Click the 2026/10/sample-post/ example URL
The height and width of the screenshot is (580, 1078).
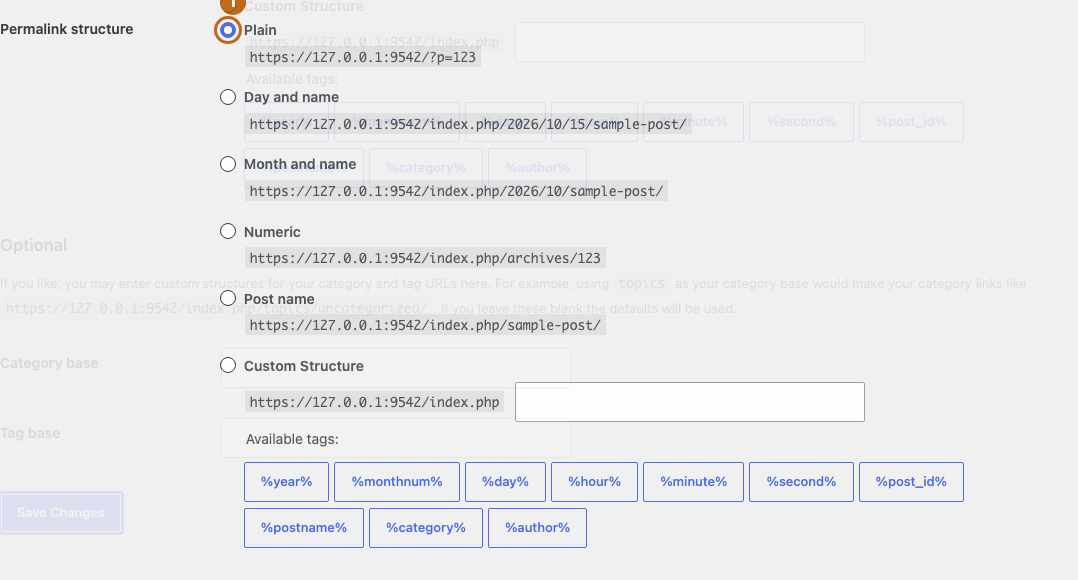click(x=456, y=191)
